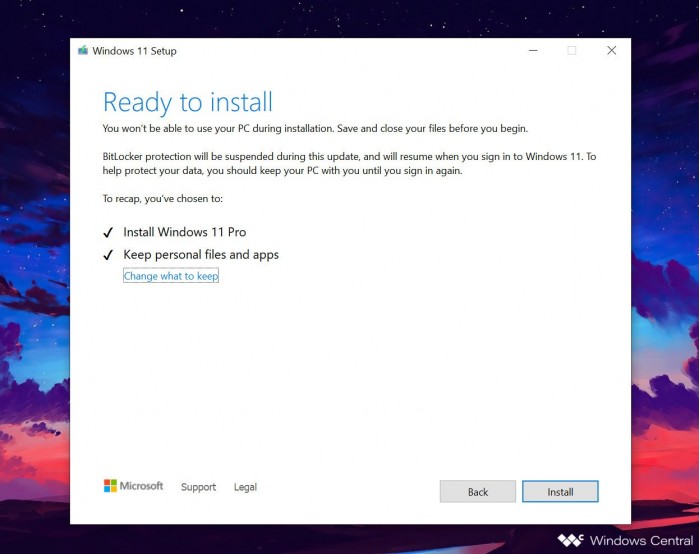Click the To recap, you've chosen to line
The height and width of the screenshot is (554, 700).
pos(162,199)
